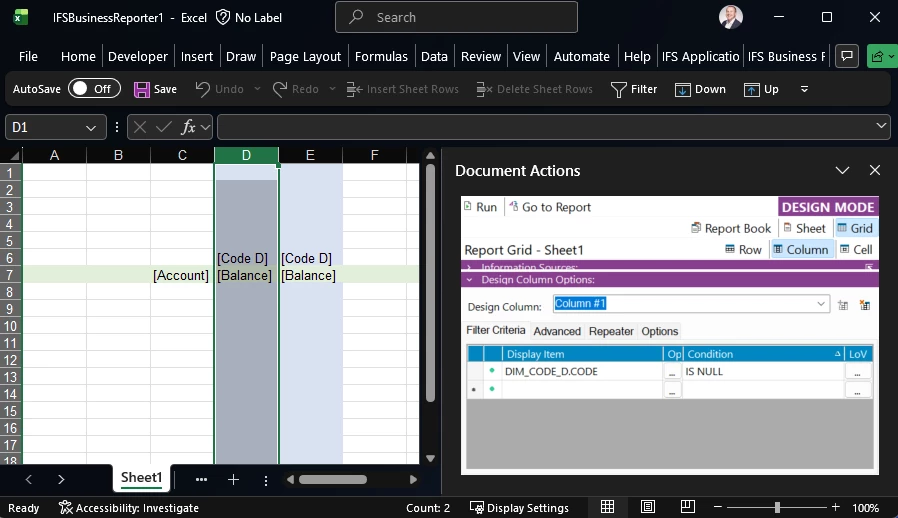
Task: Click Go to Report button
Action: 550,207
